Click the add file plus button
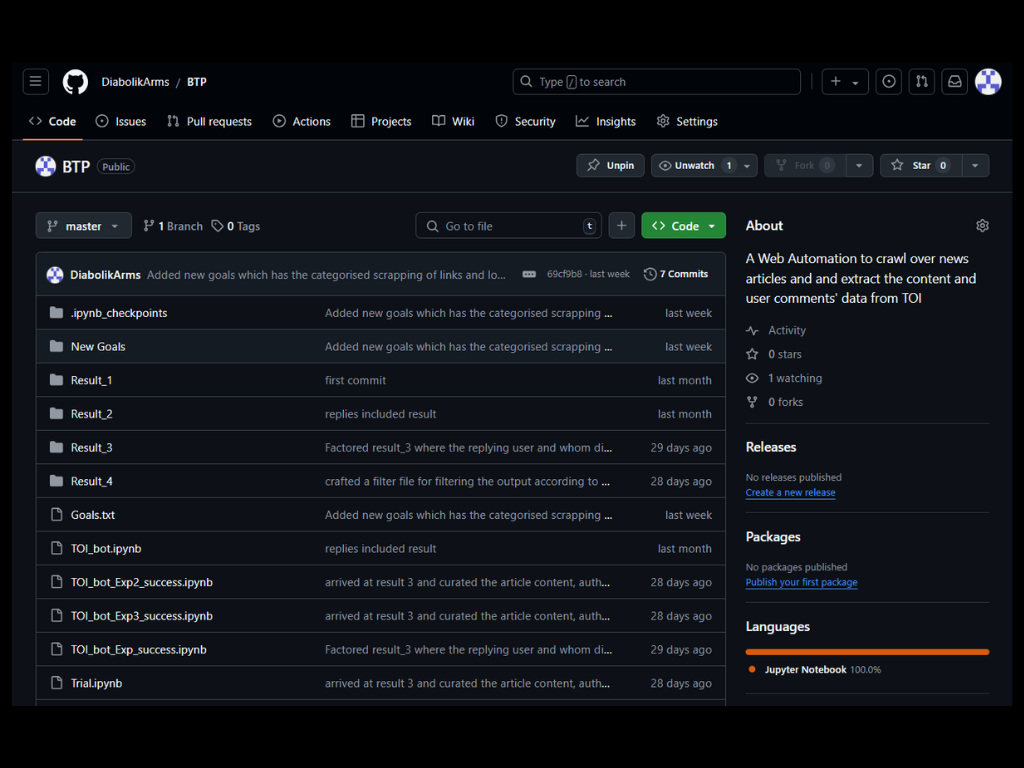This screenshot has height=768, width=1024. coord(621,225)
